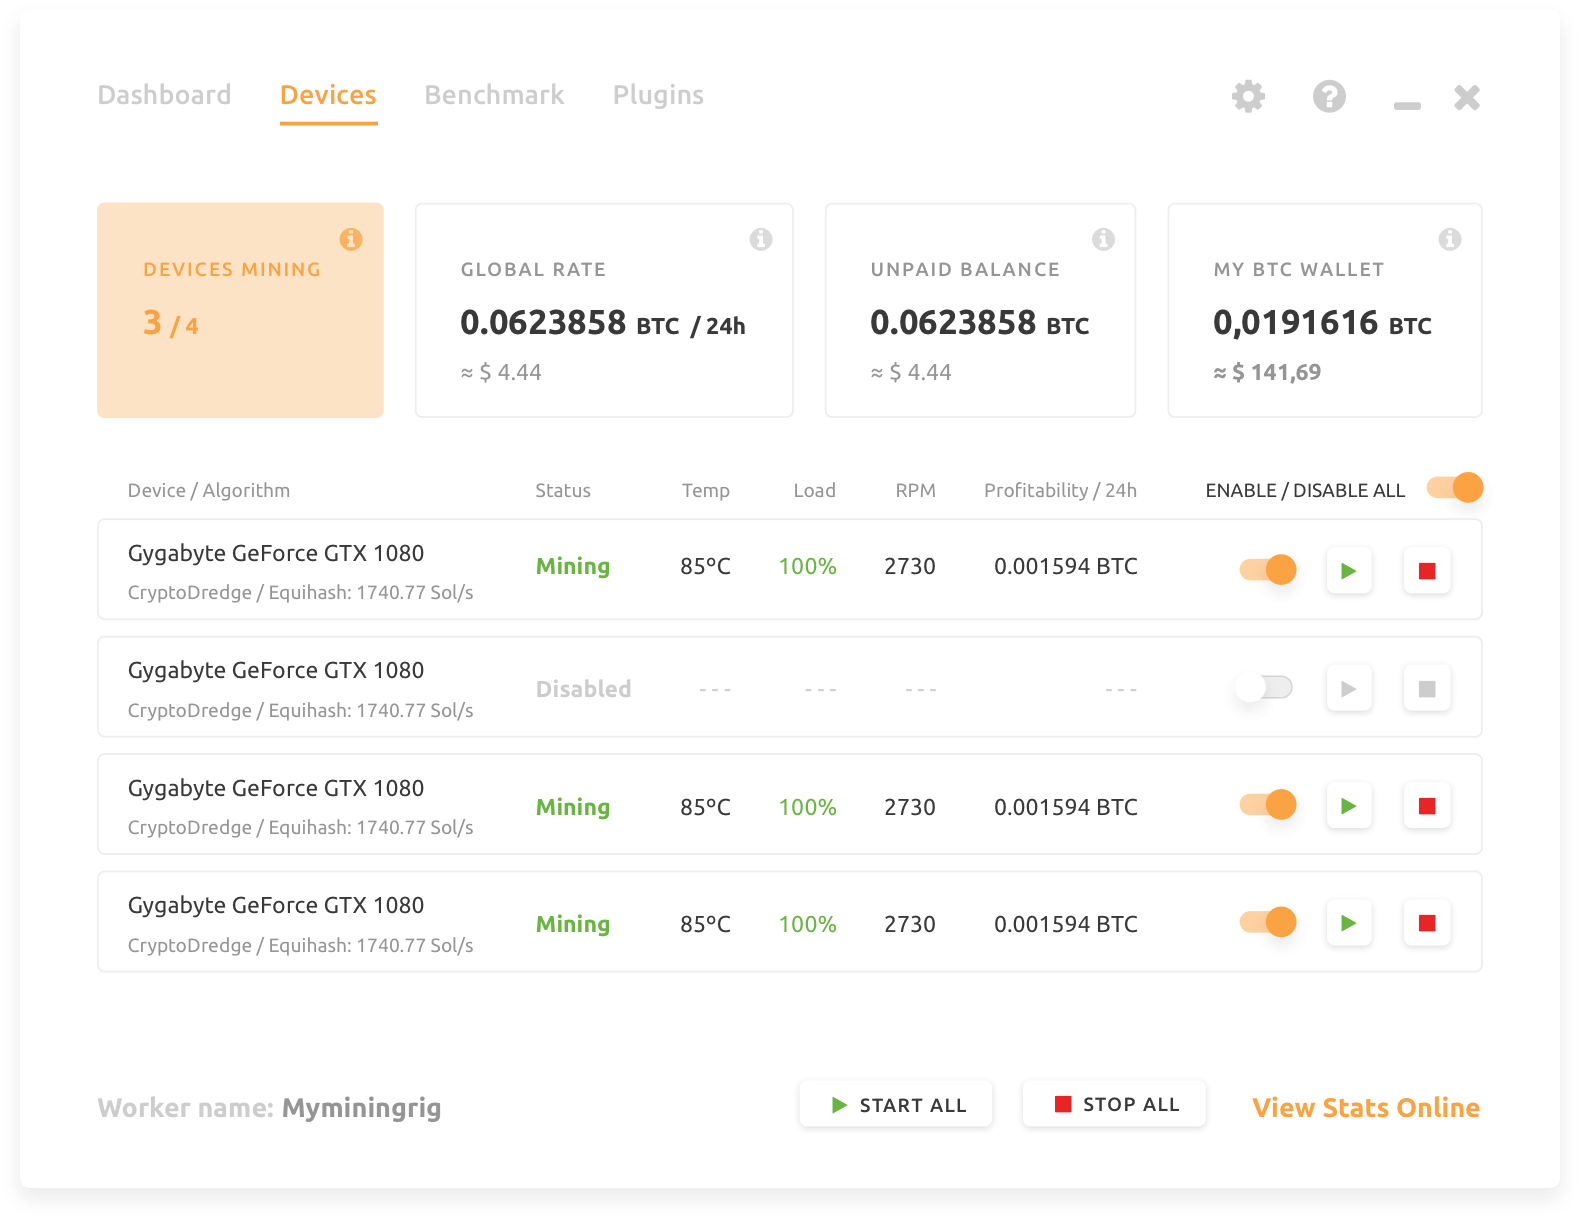The image size is (1580, 1218).
Task: Toggle the Enable / Disable All switch
Action: point(1455,488)
